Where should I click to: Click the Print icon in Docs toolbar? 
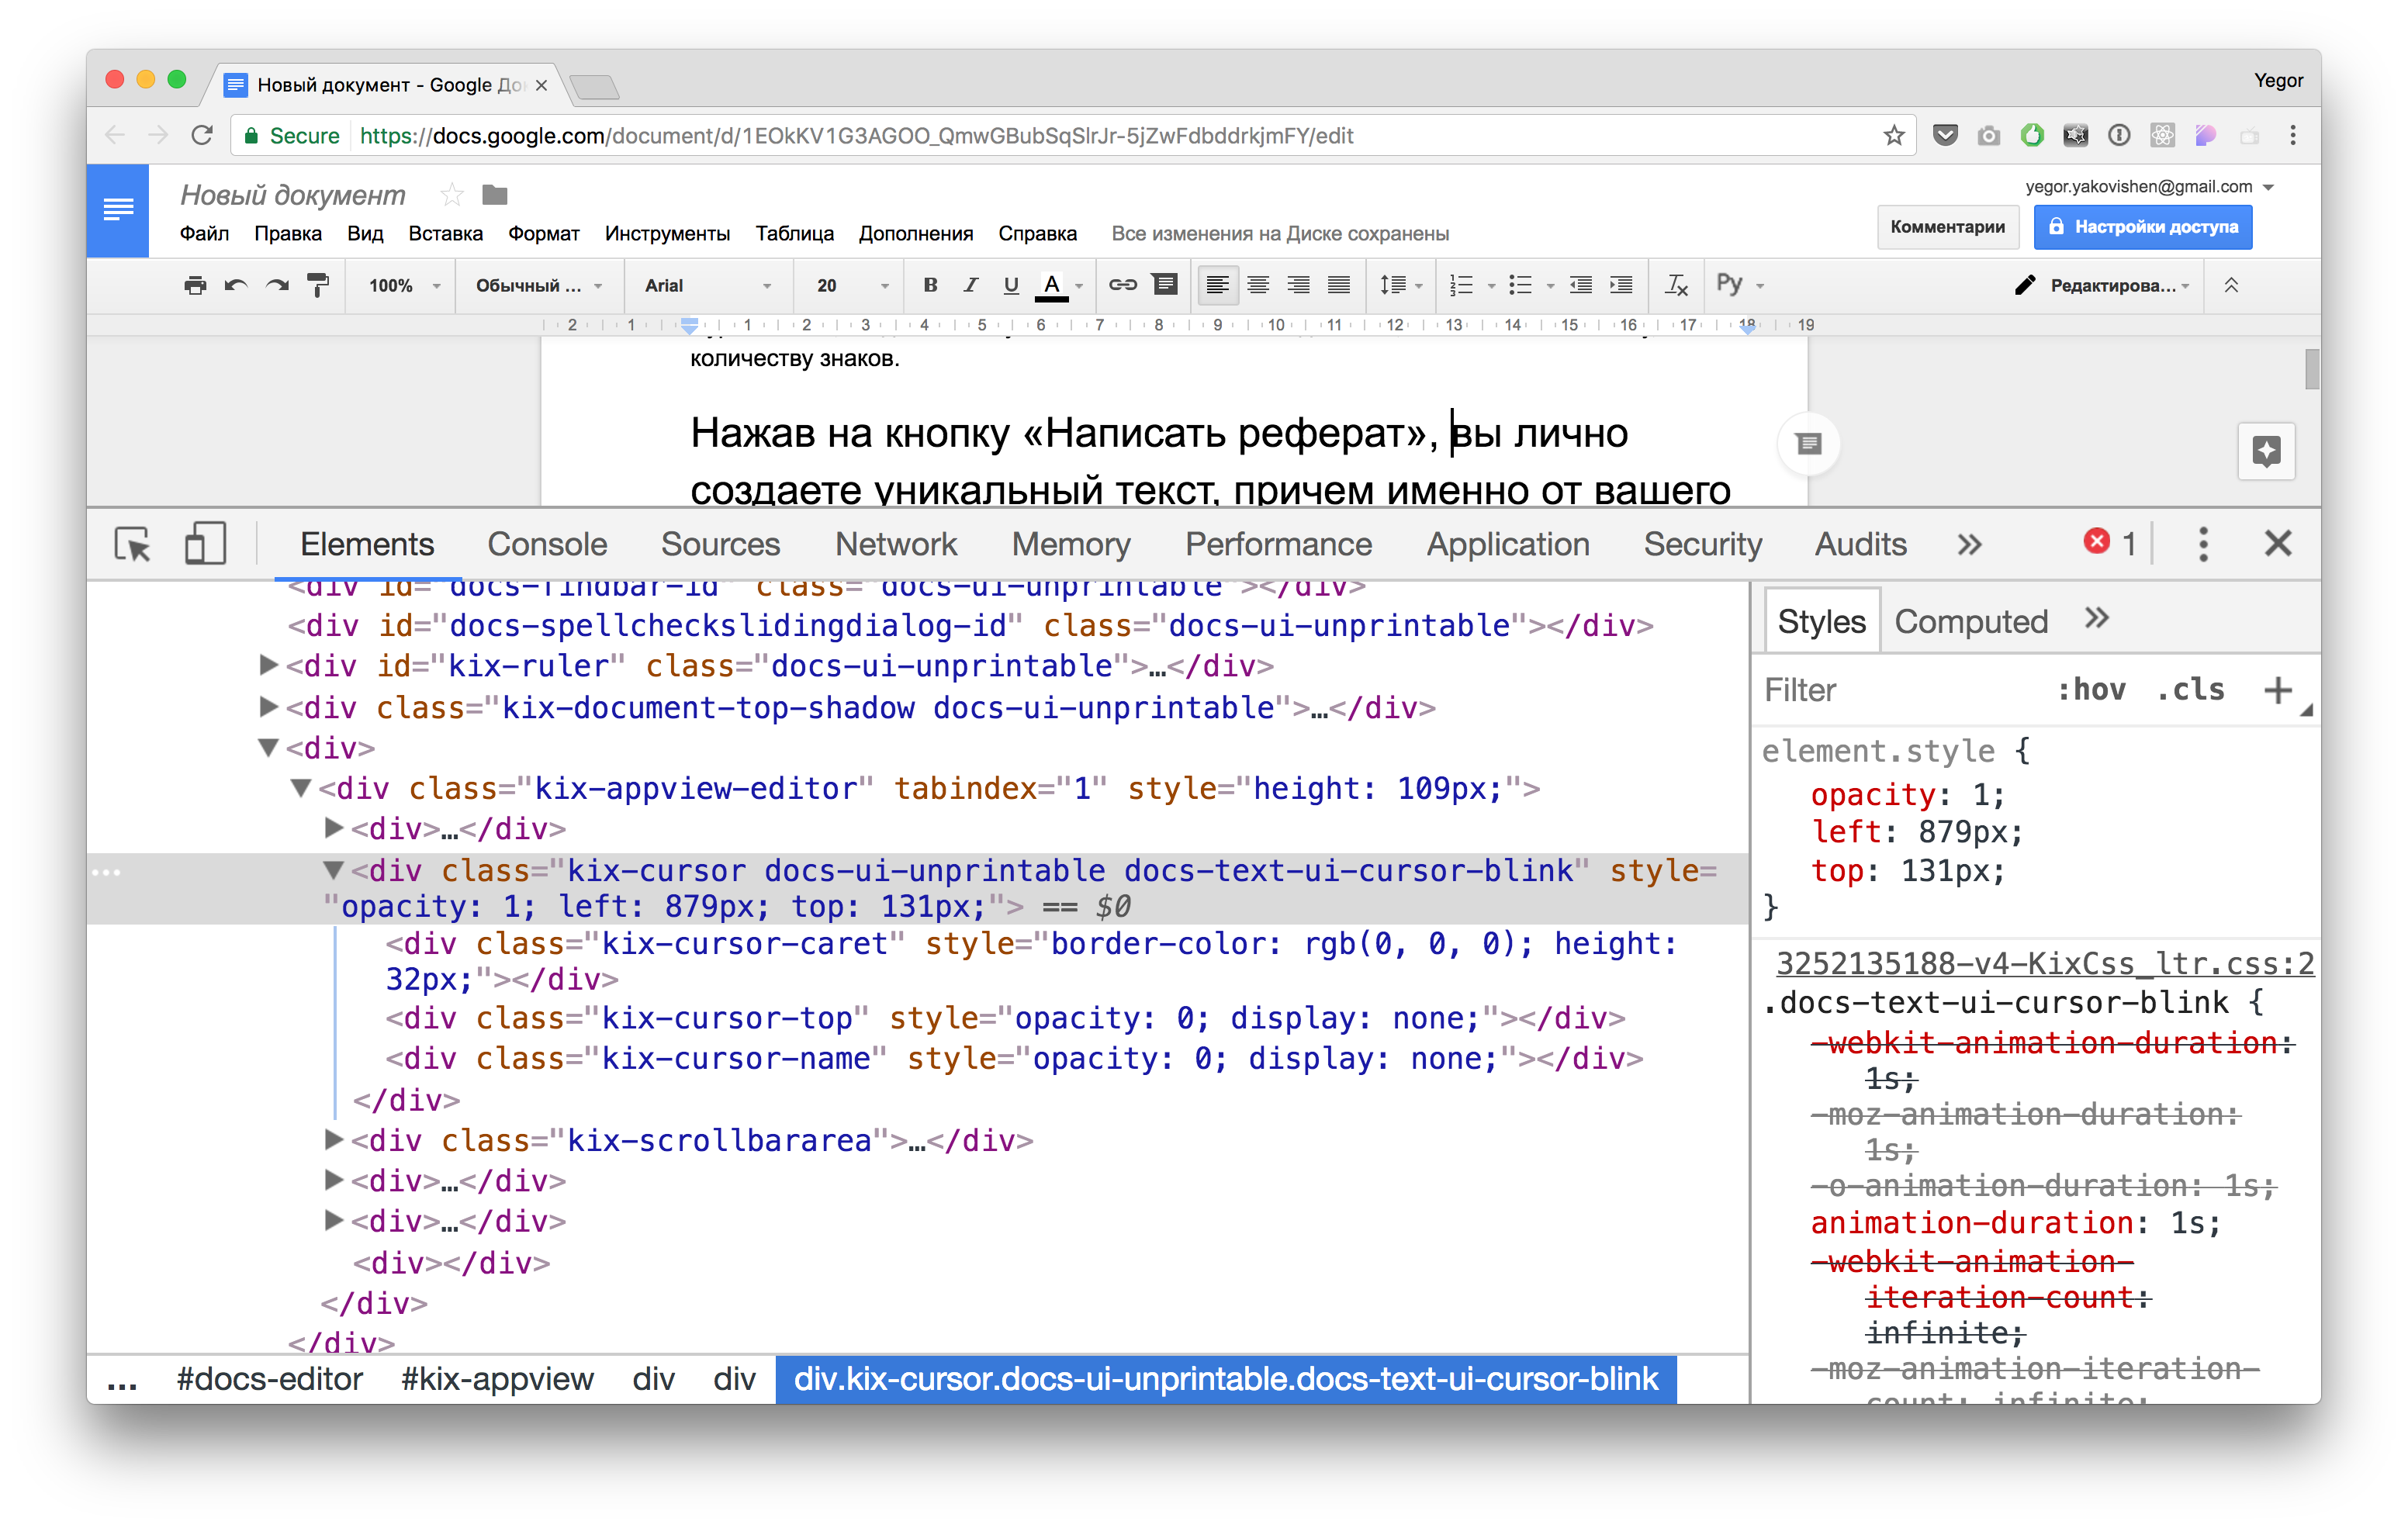tap(195, 286)
